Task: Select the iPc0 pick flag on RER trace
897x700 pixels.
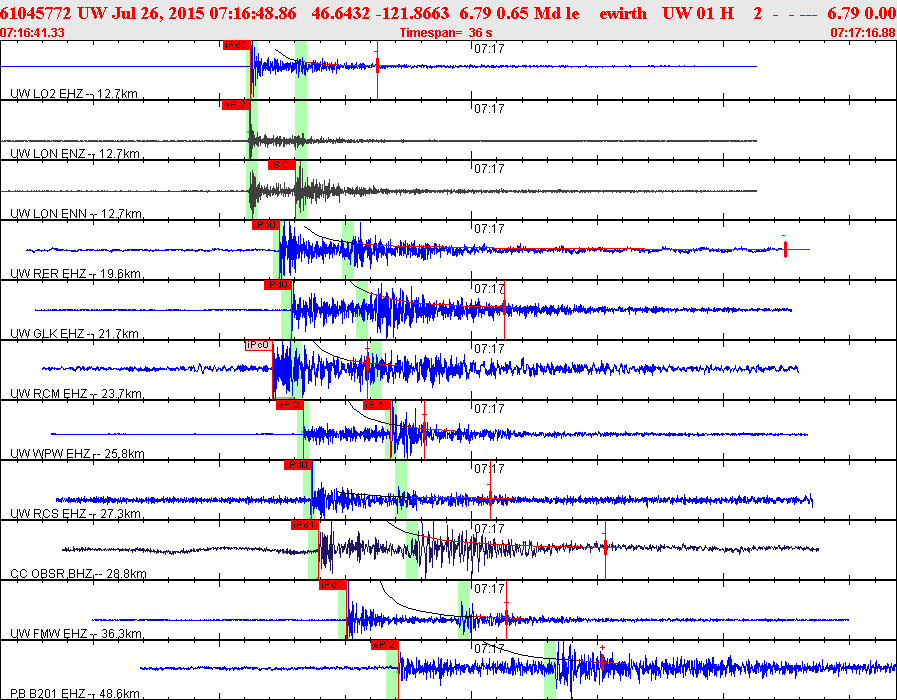Action: click(265, 225)
